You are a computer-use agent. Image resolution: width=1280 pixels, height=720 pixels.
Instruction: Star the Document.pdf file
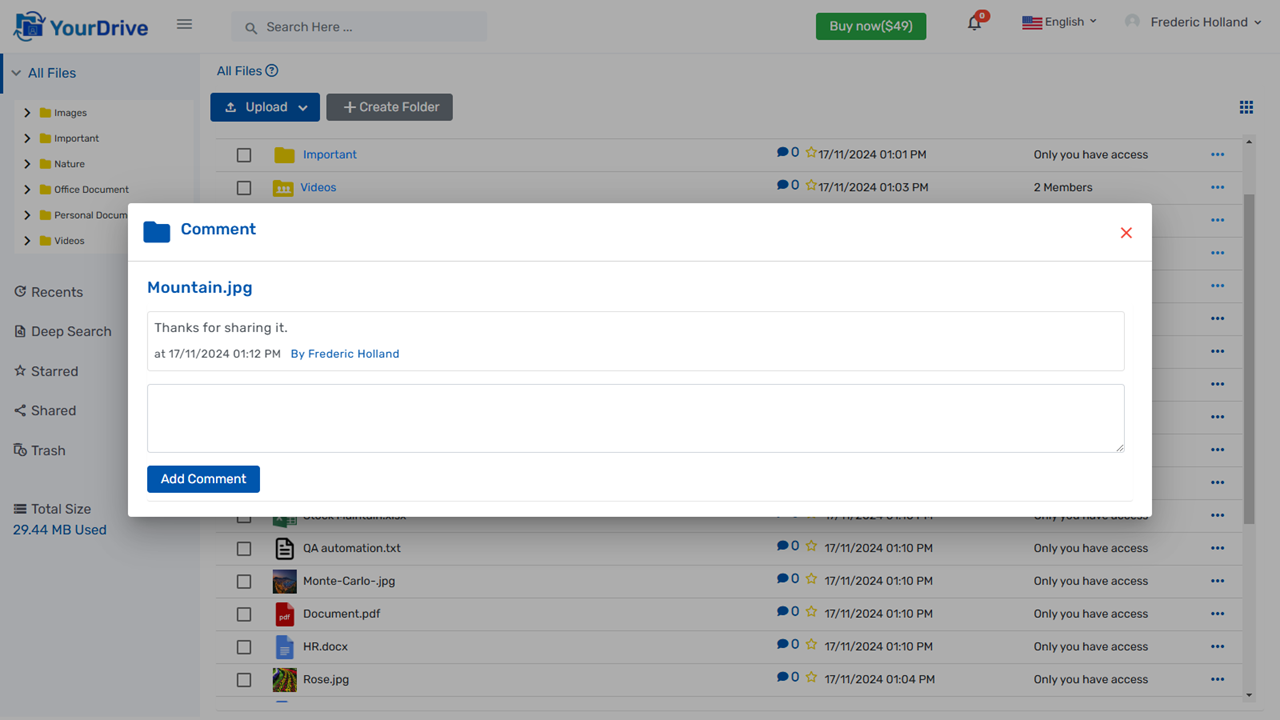[x=811, y=612]
